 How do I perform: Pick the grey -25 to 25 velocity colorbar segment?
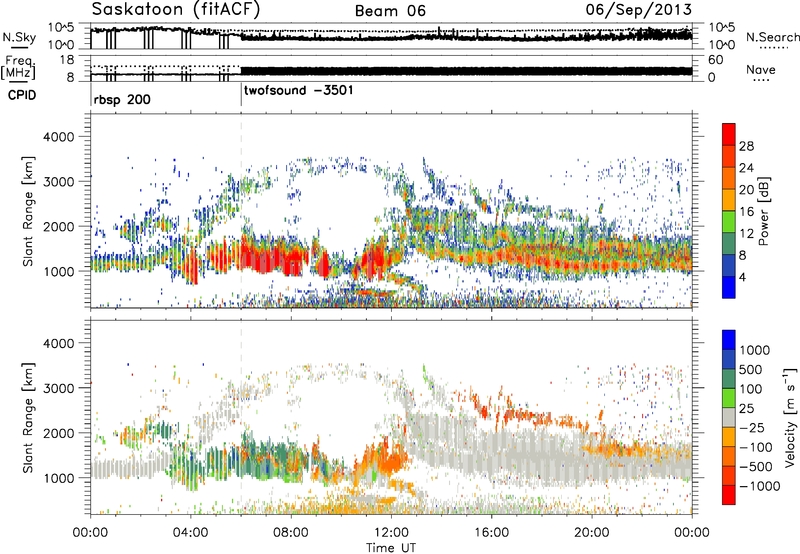(x=729, y=418)
